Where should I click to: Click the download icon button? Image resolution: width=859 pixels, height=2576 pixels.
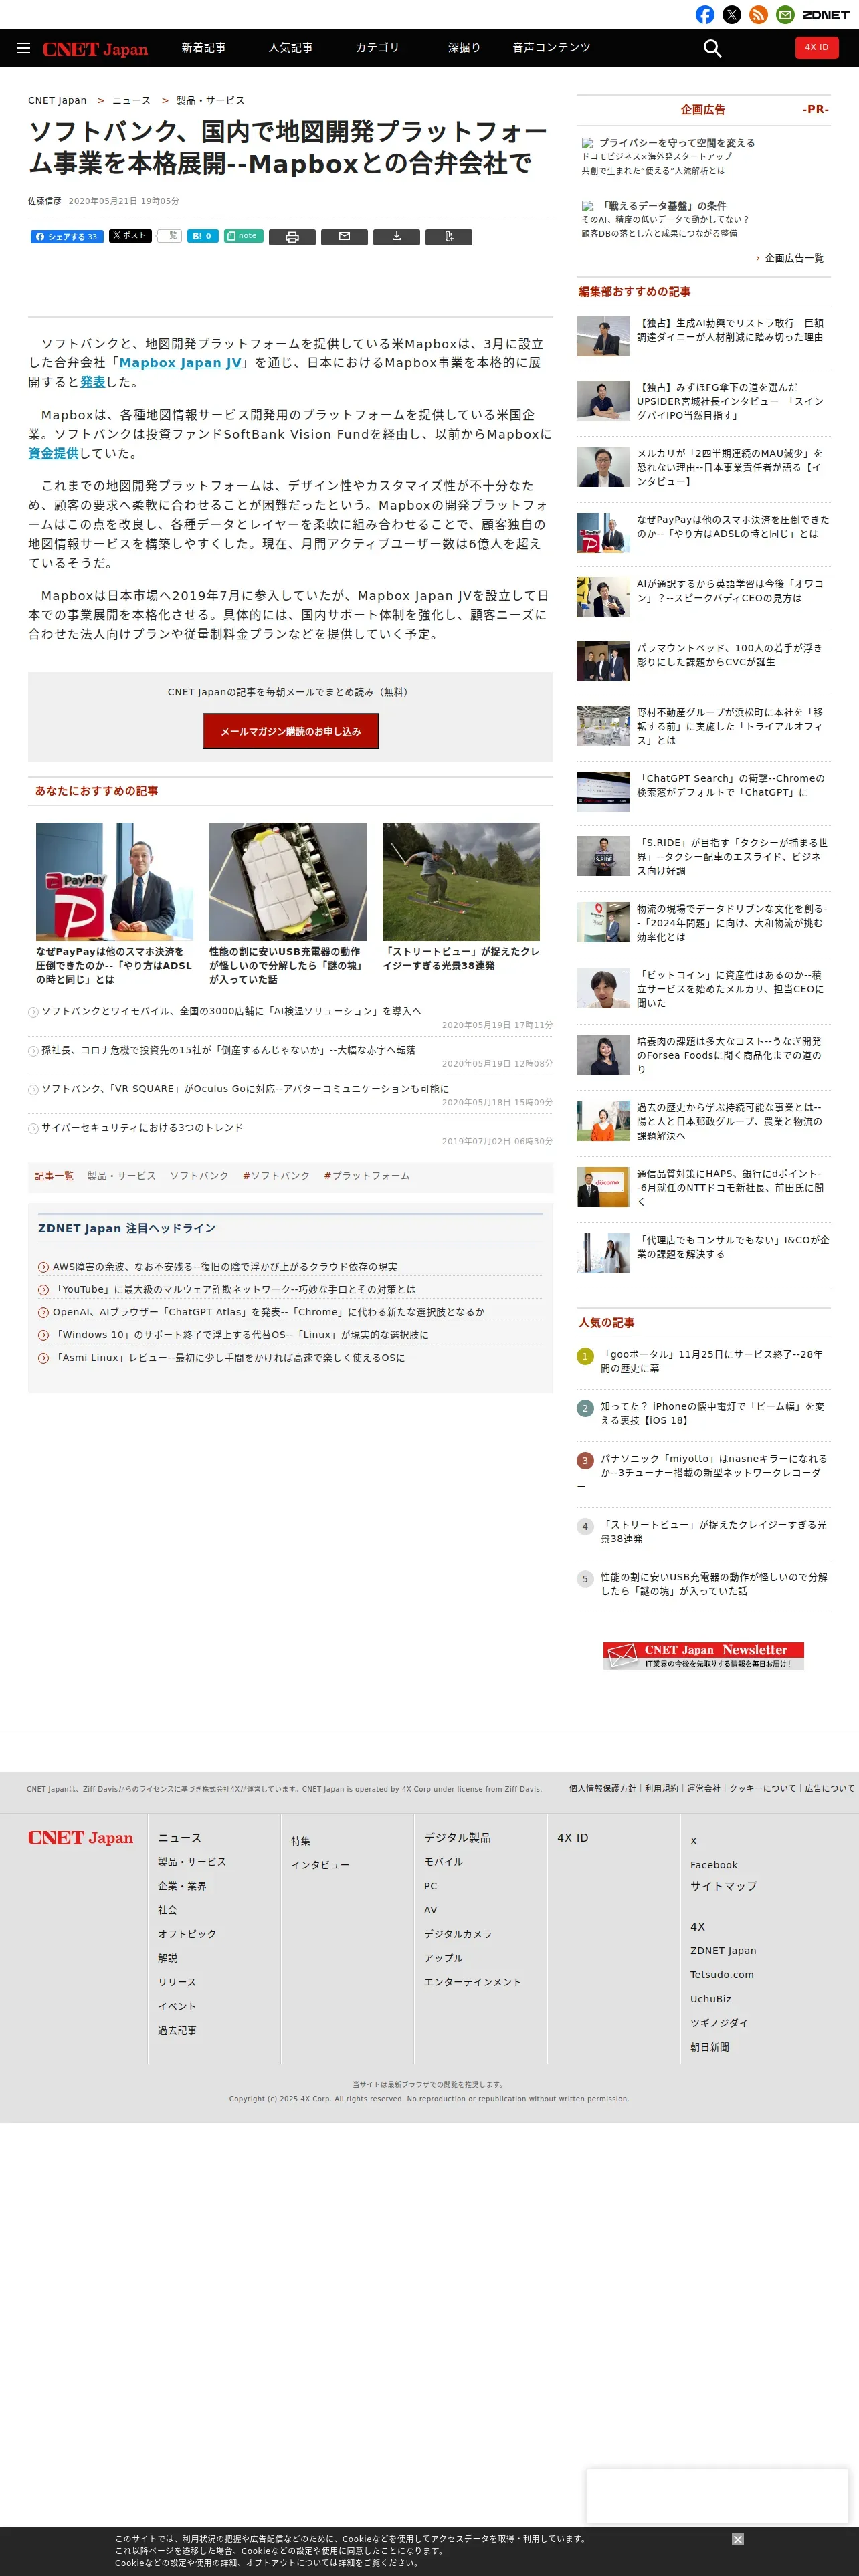pos(396,237)
